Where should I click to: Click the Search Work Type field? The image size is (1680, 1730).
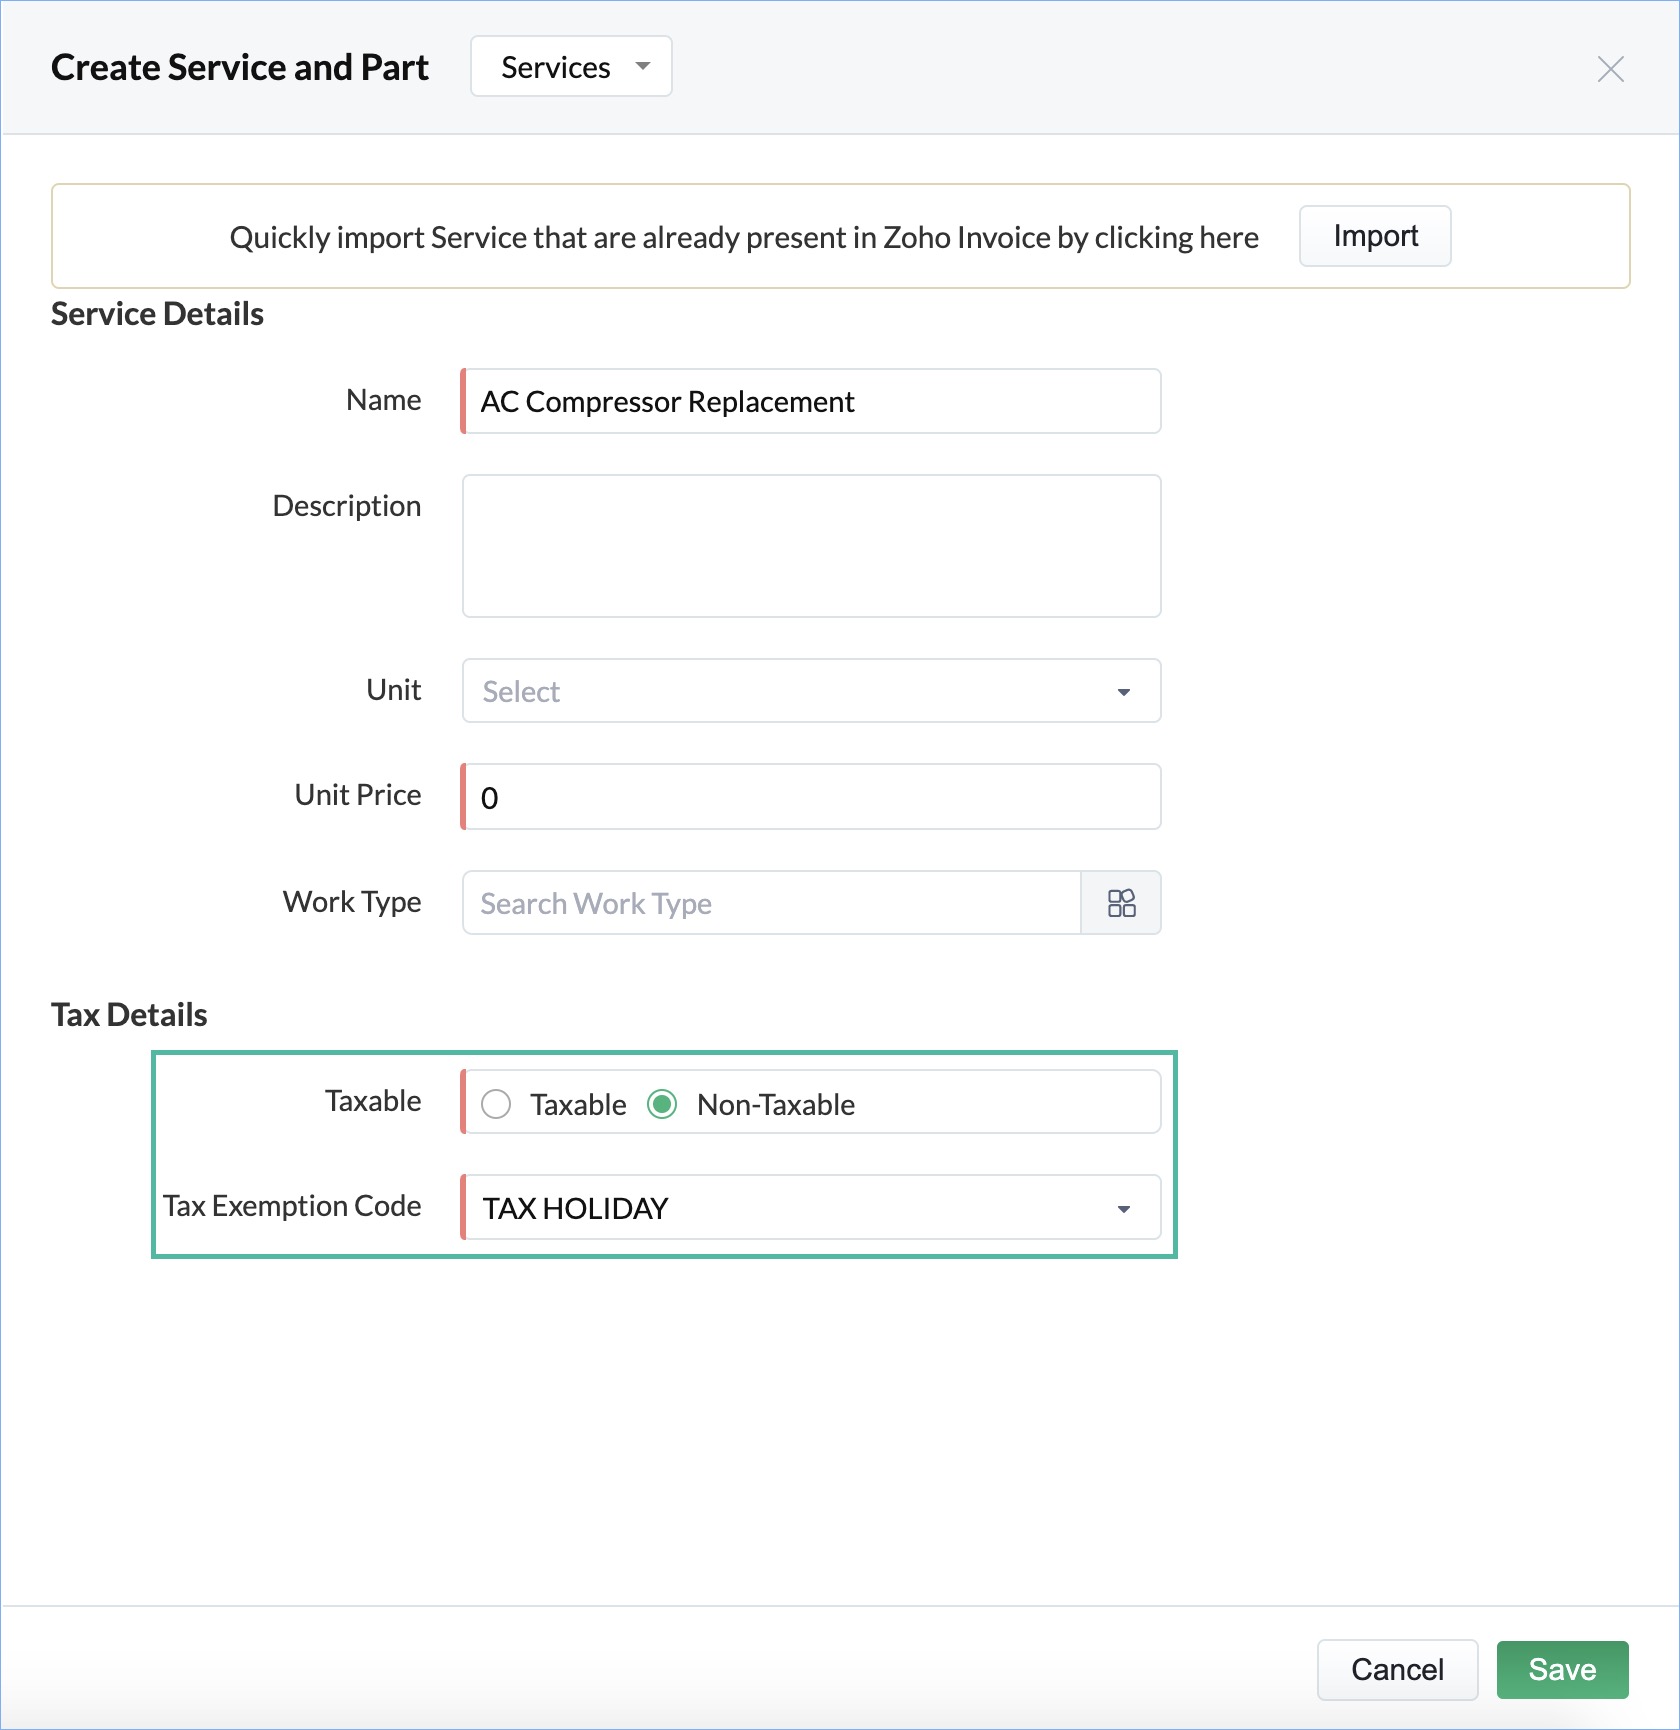click(772, 903)
